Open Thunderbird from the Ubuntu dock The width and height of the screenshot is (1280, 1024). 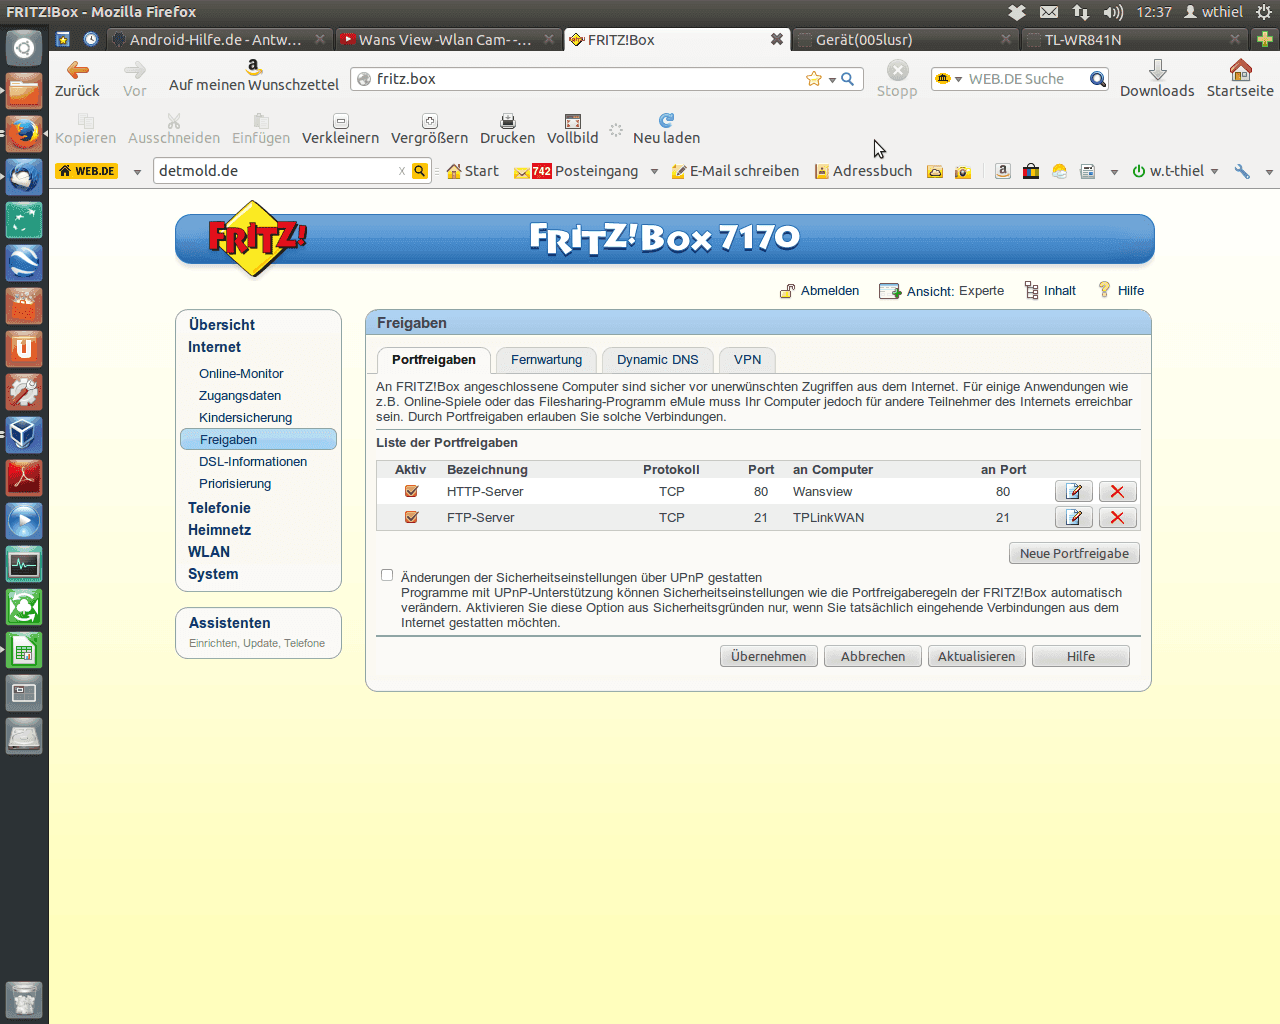[x=24, y=177]
